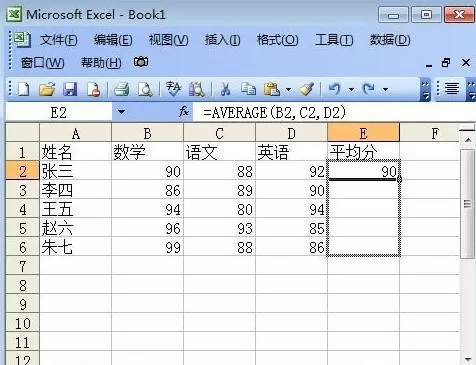
Task: Run the Spelling check icon
Action: pyautogui.click(x=173, y=89)
